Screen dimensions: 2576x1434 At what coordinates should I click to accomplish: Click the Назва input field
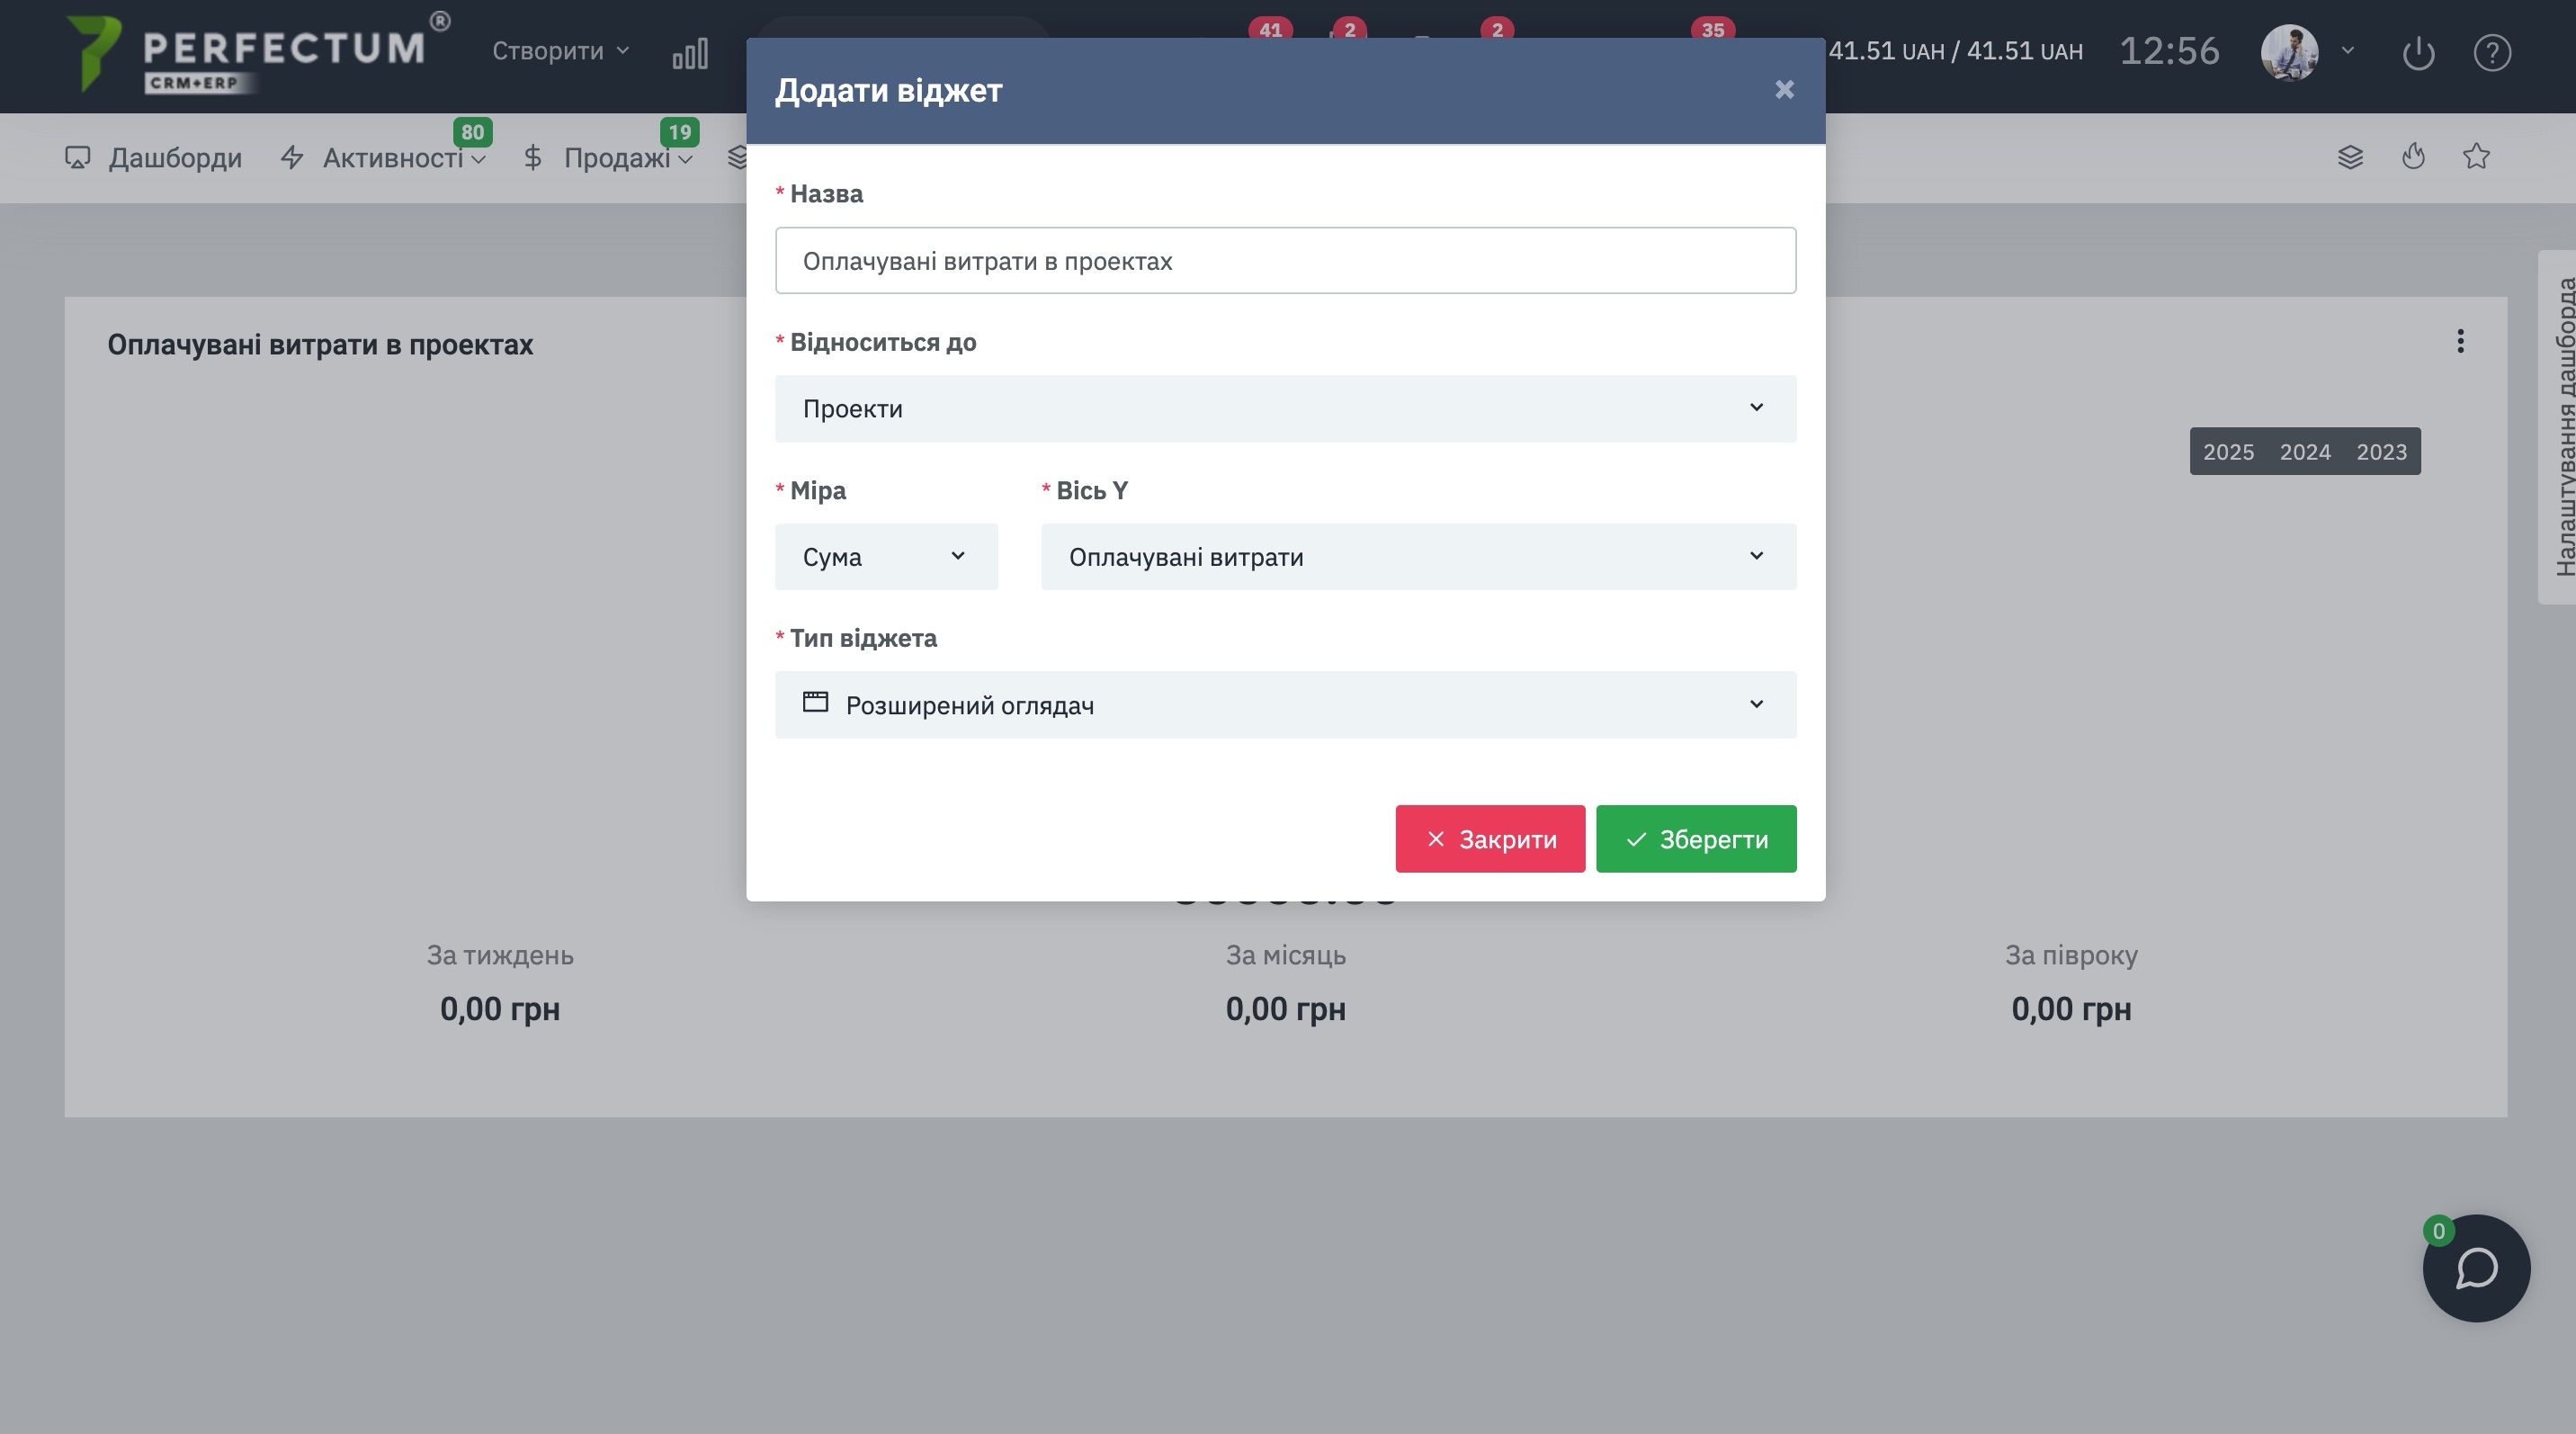point(1285,261)
